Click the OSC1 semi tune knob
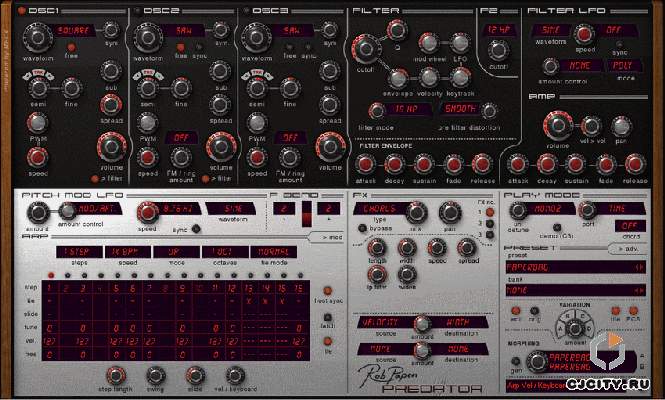 (x=39, y=88)
